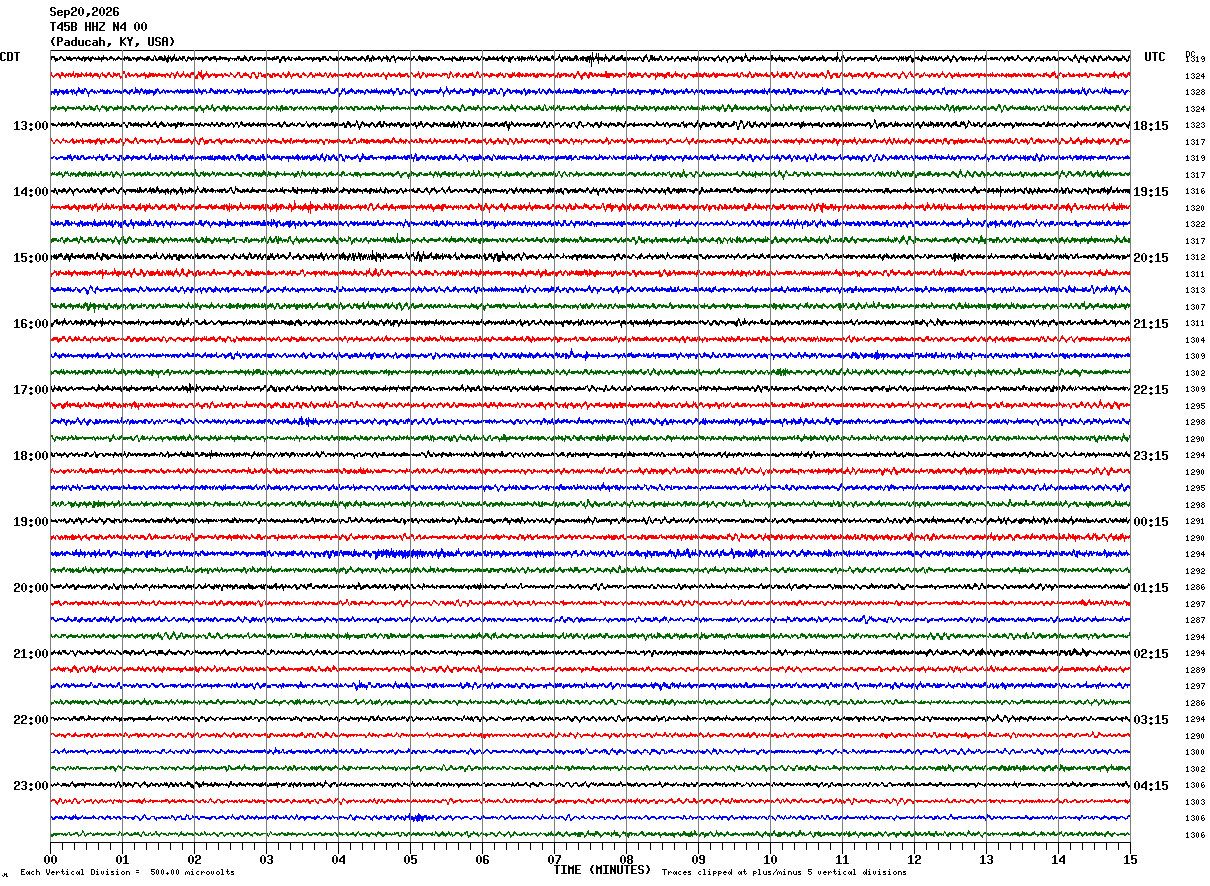The width and height of the screenshot is (1210, 886).
Task: Select minute marker 10 on time axis
Action: pos(770,859)
